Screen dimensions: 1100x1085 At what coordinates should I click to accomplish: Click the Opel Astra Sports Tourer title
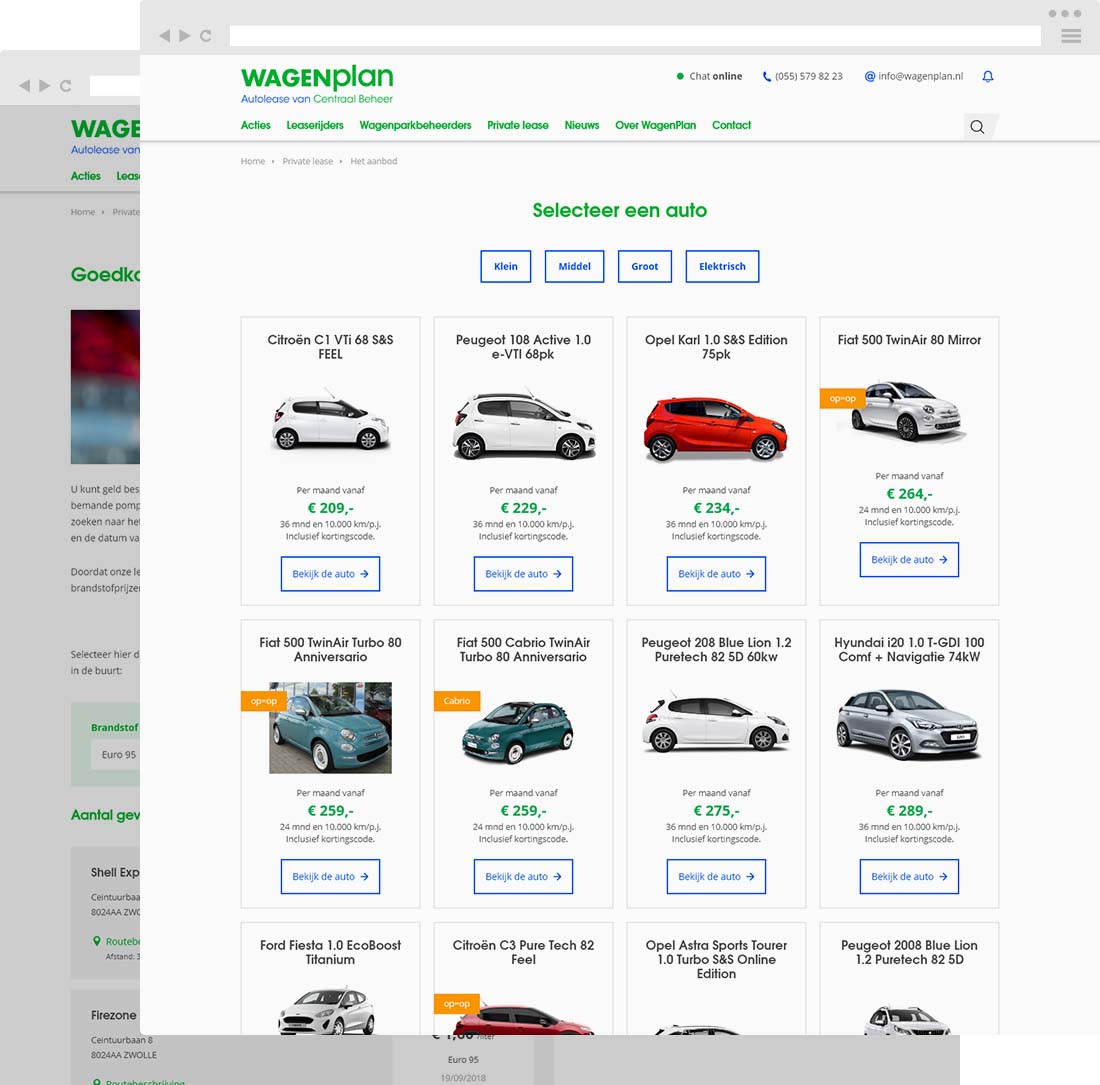point(716,959)
